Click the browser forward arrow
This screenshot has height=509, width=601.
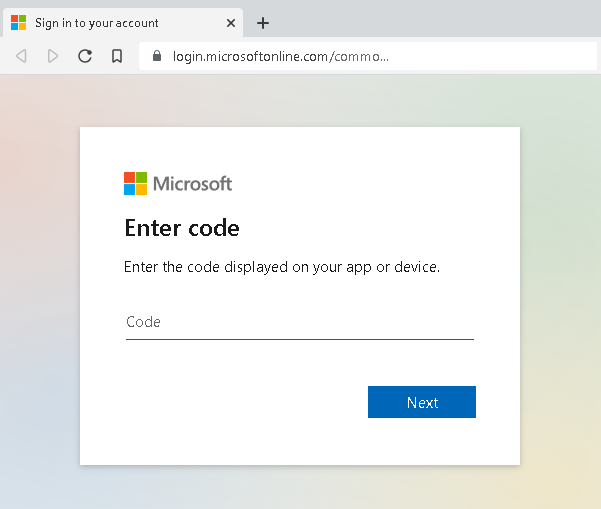pos(53,56)
